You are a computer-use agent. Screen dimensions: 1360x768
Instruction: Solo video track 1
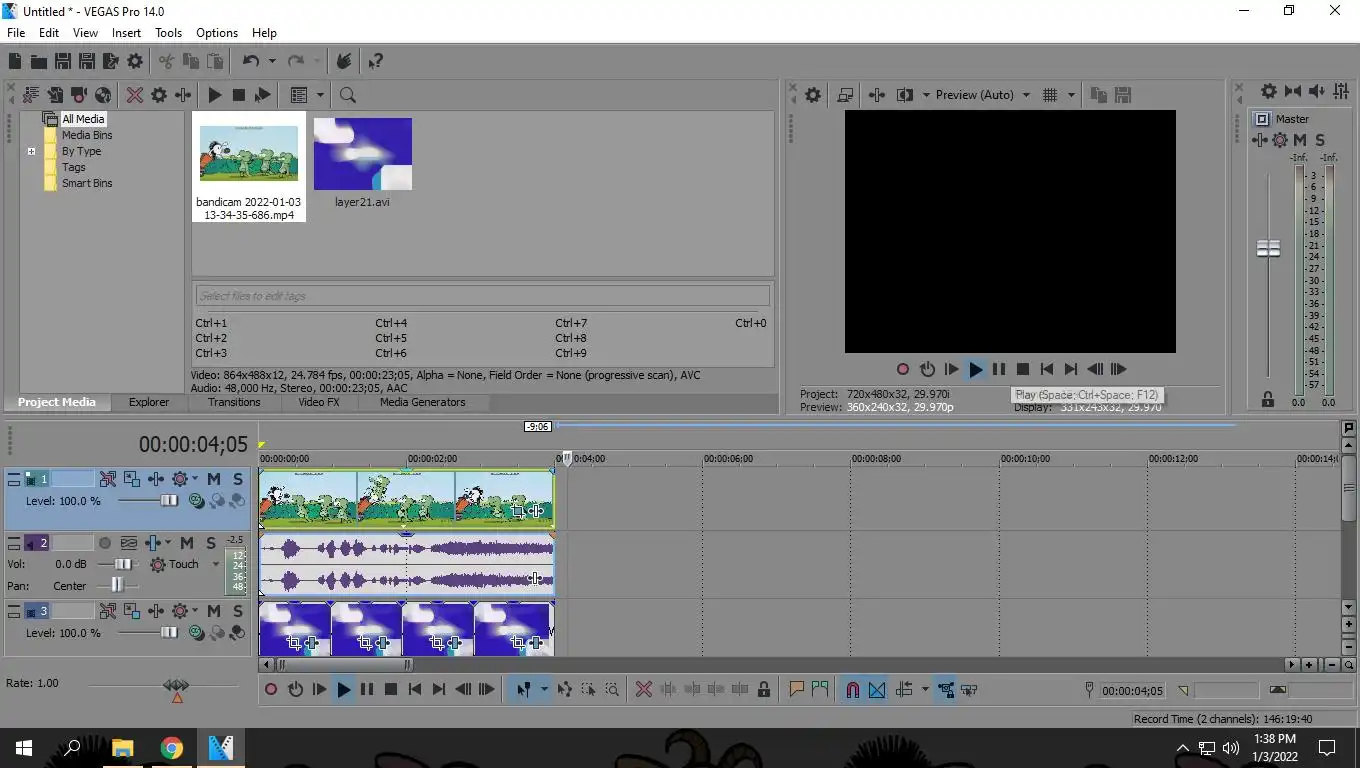pyautogui.click(x=238, y=479)
